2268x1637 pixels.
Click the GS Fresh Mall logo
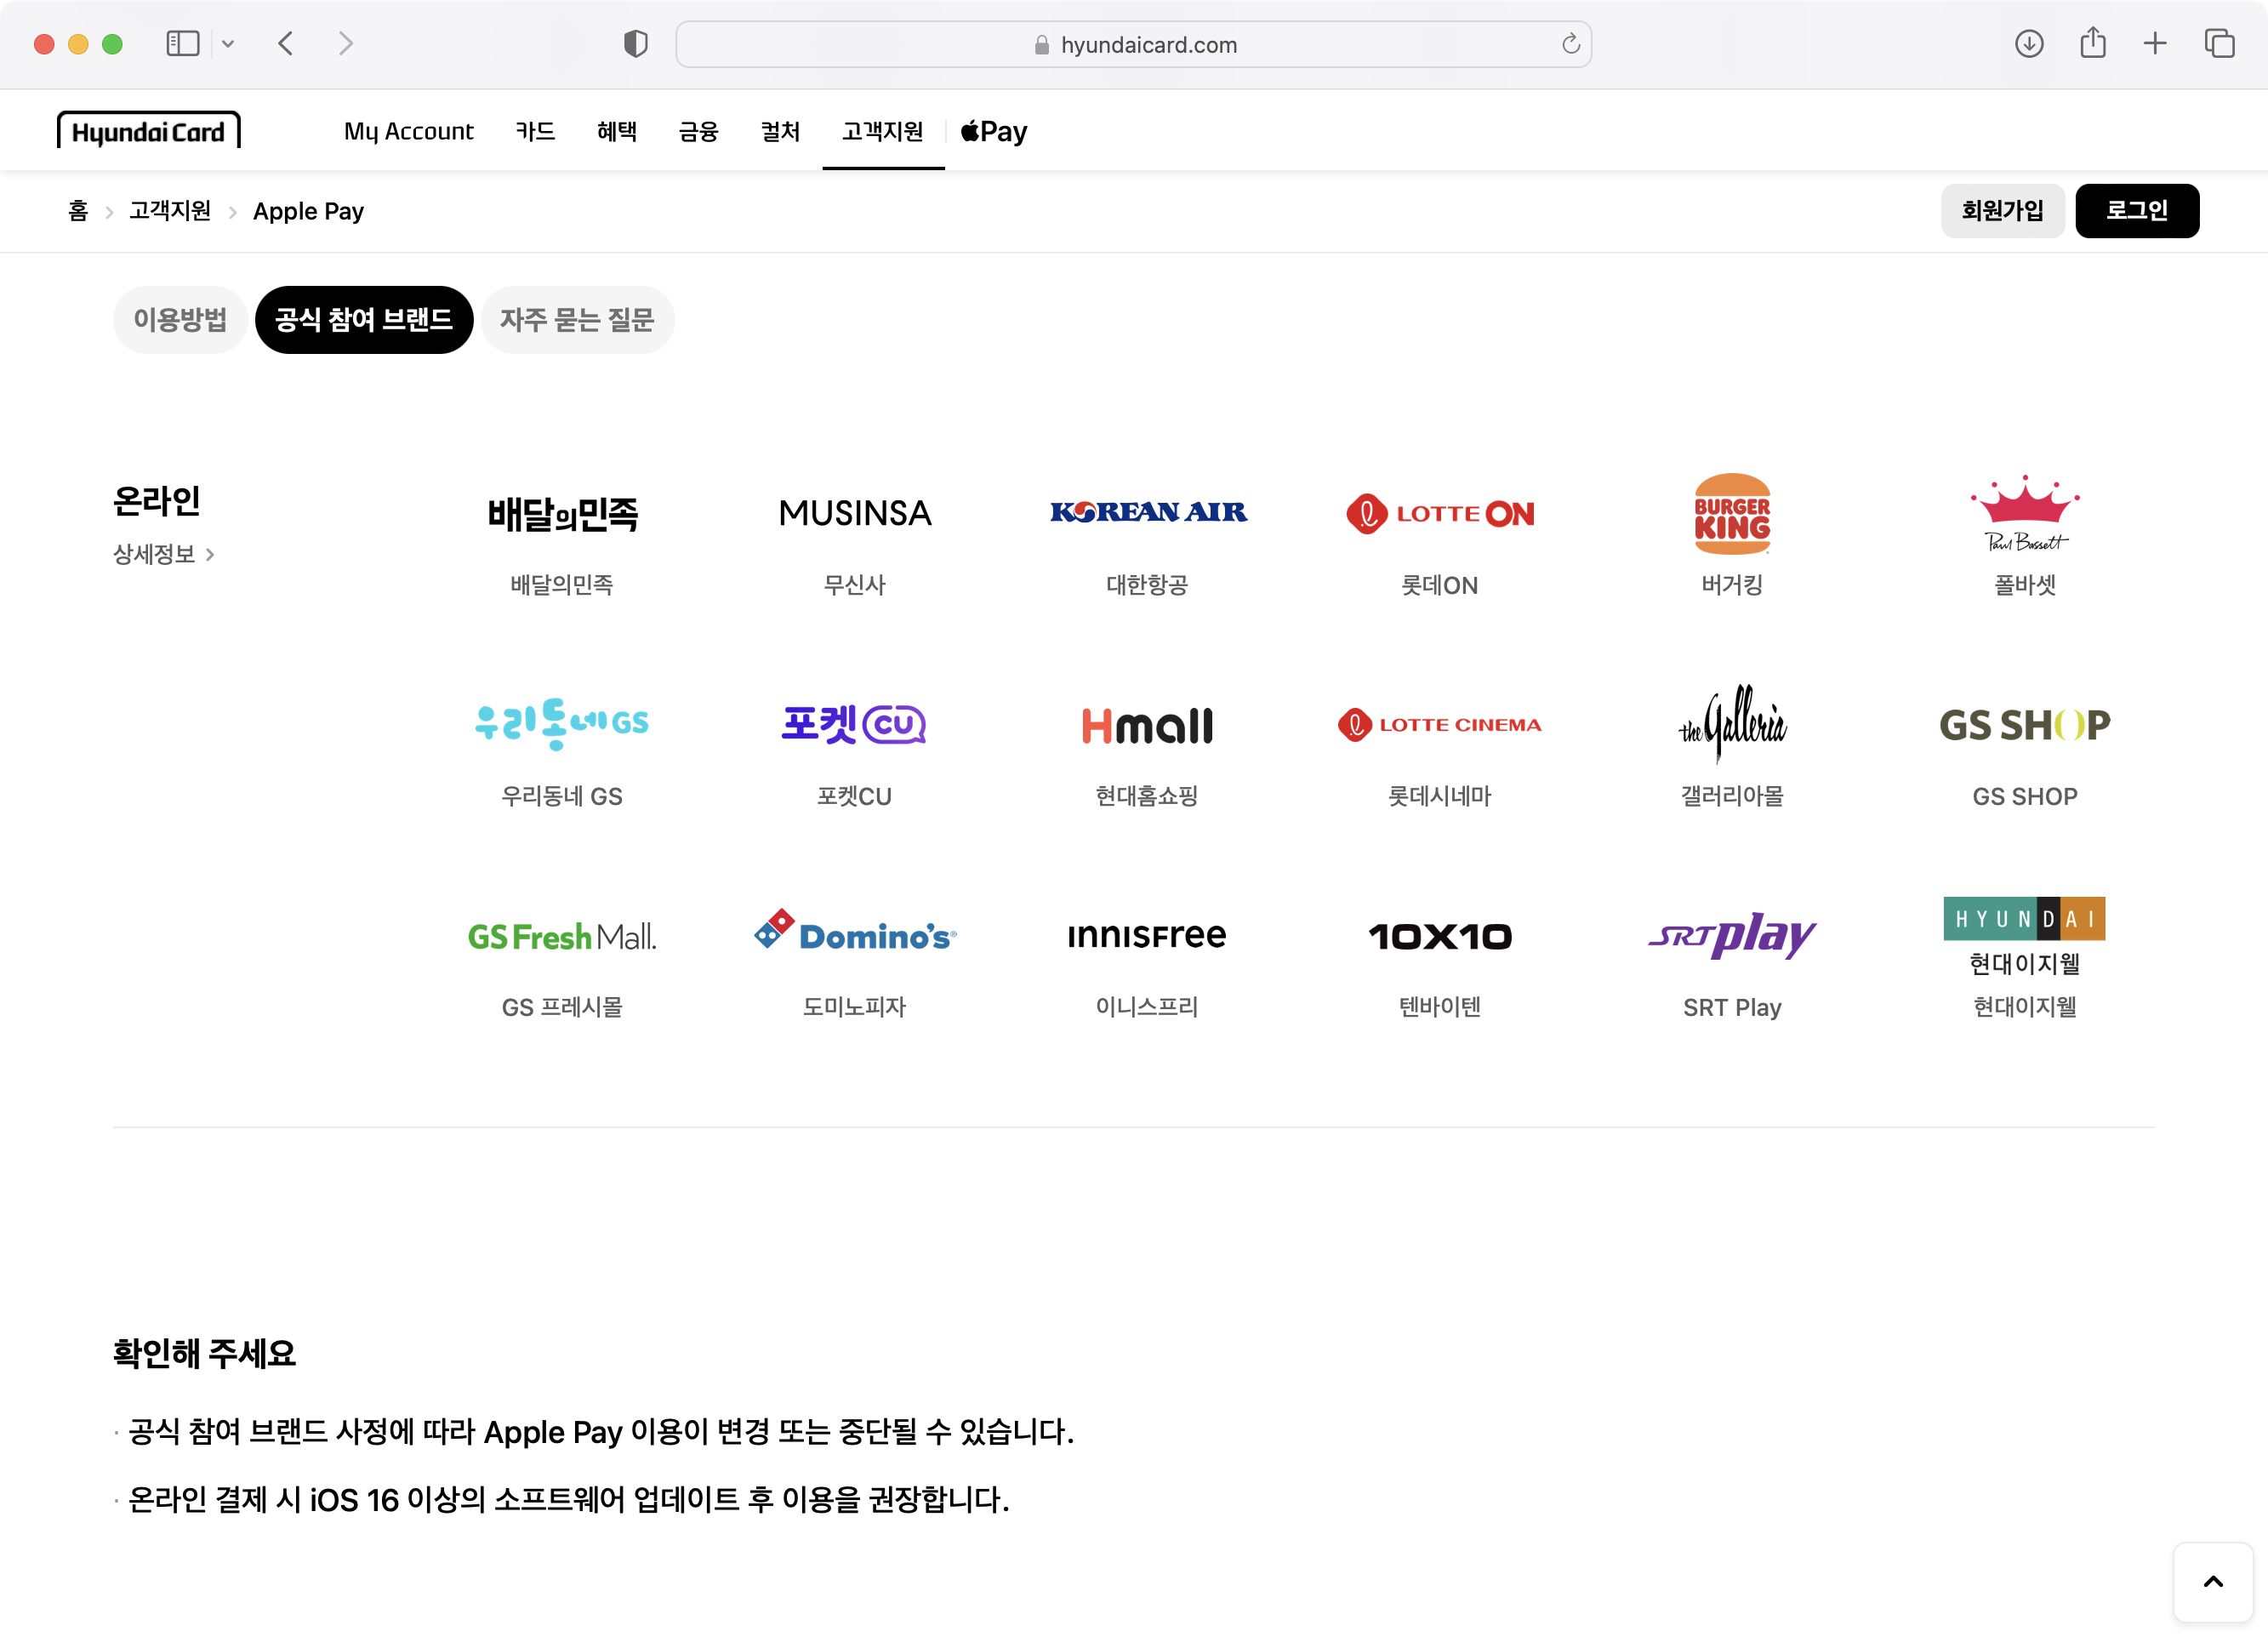pos(562,936)
